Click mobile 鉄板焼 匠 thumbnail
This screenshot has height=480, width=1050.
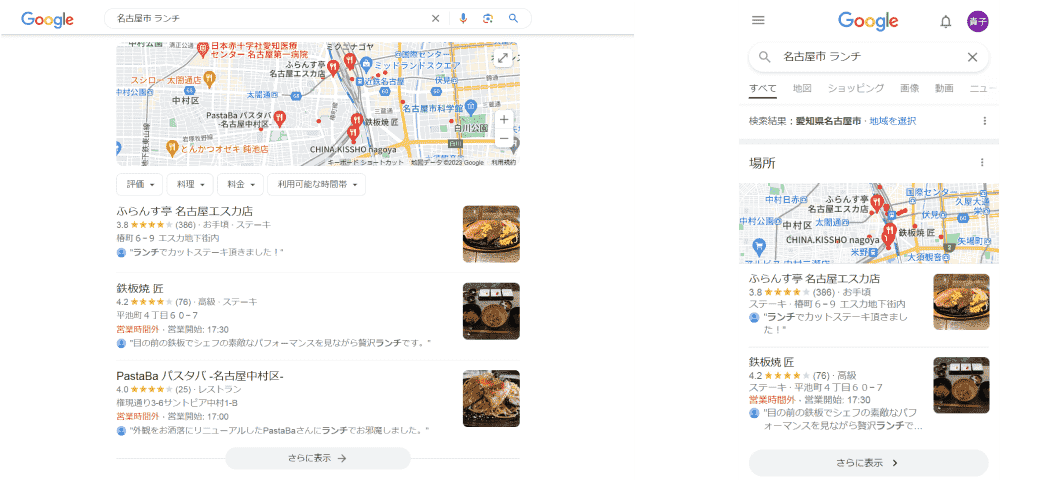coord(961,385)
